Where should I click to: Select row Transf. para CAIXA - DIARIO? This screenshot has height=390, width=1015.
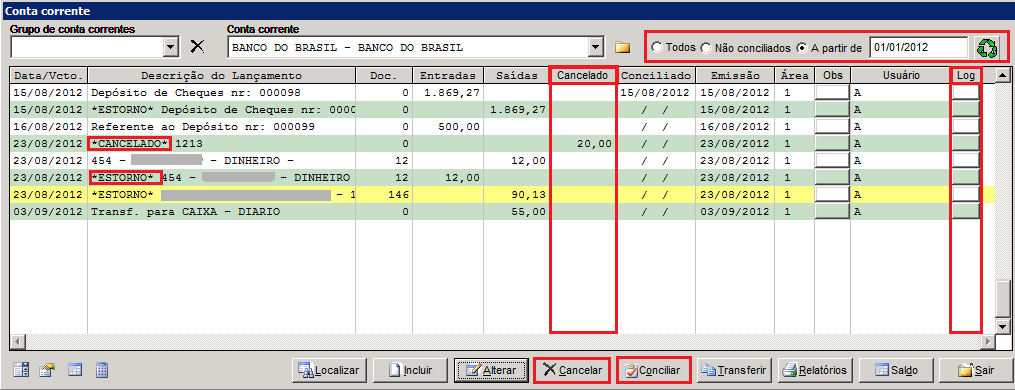tap(502, 211)
